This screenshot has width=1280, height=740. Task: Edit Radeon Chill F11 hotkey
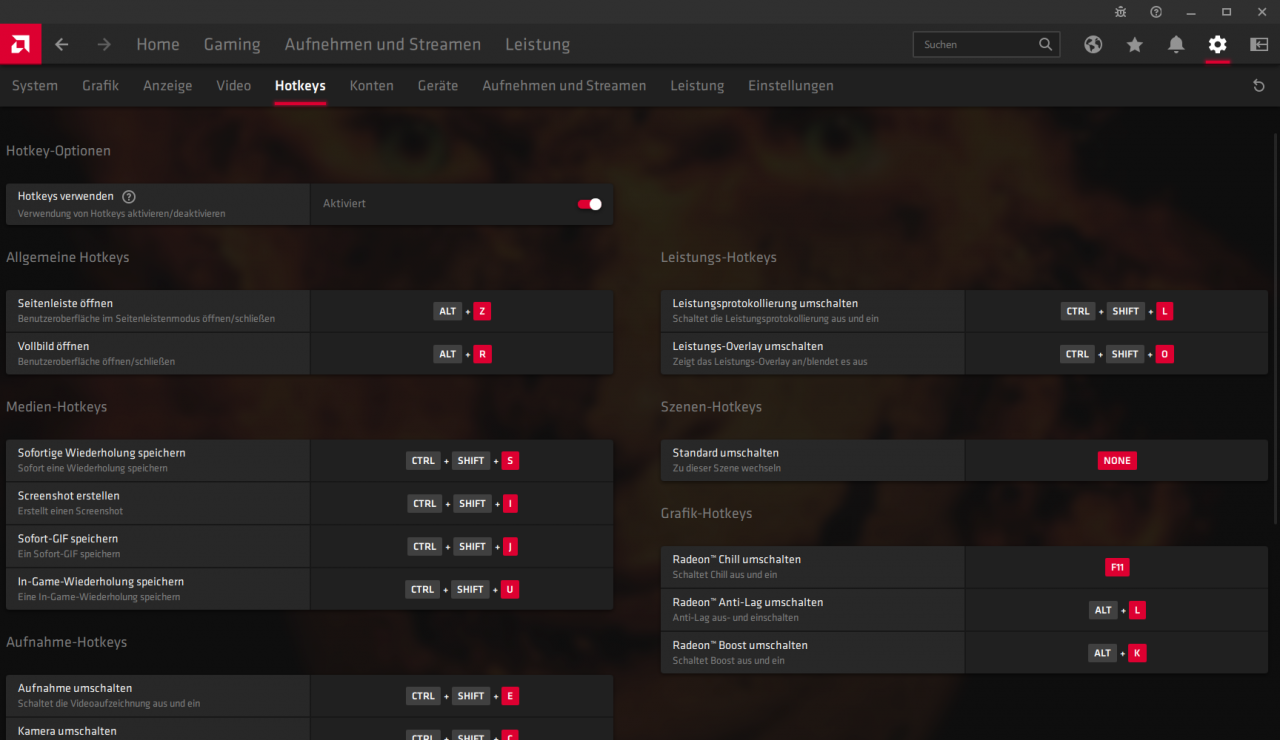tap(1117, 567)
